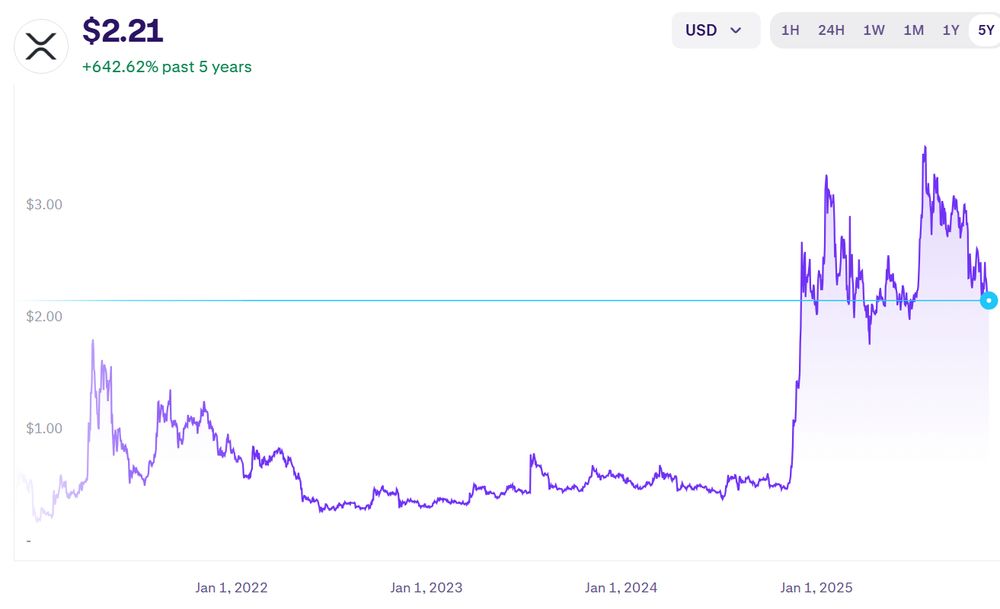Click the XRP coin logo icon
Screen dimensions: 1000x609
[x=41, y=46]
